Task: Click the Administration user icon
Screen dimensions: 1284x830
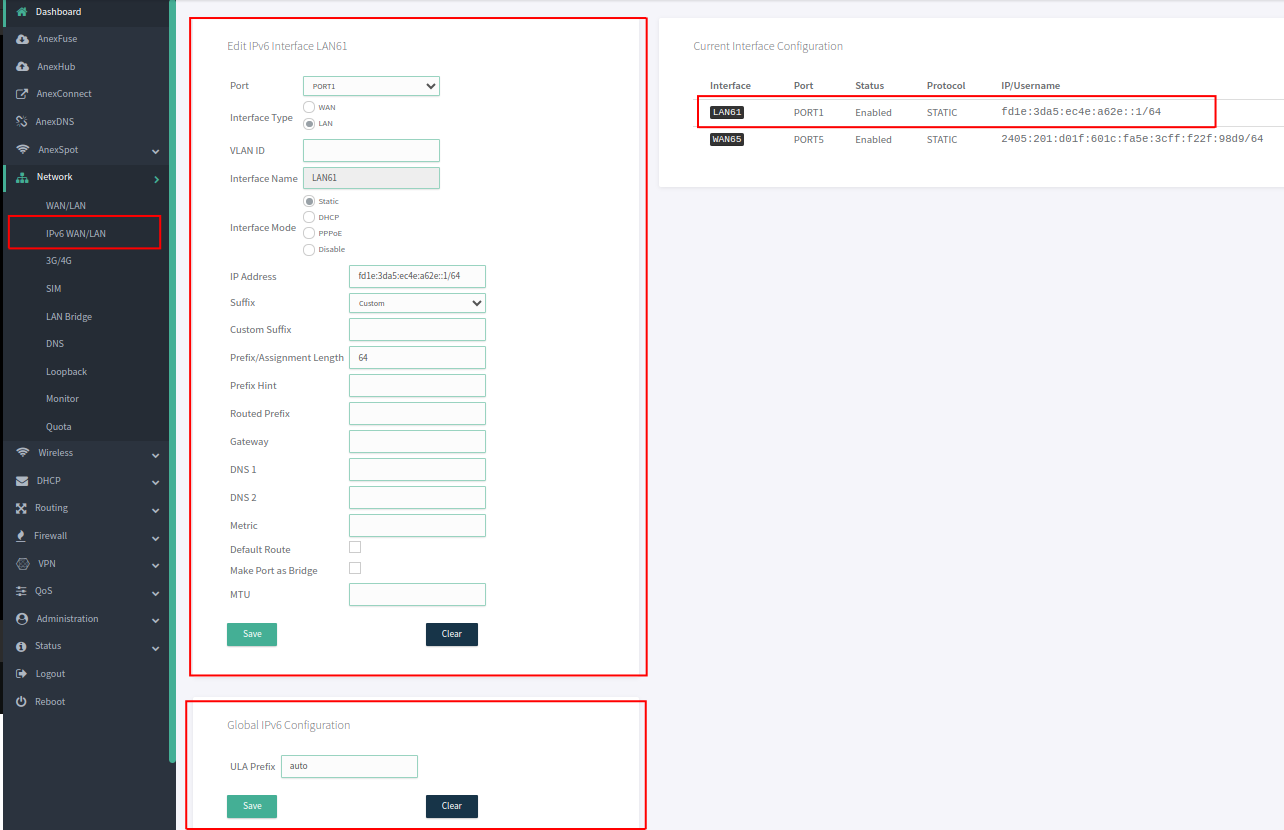Action: [x=22, y=619]
